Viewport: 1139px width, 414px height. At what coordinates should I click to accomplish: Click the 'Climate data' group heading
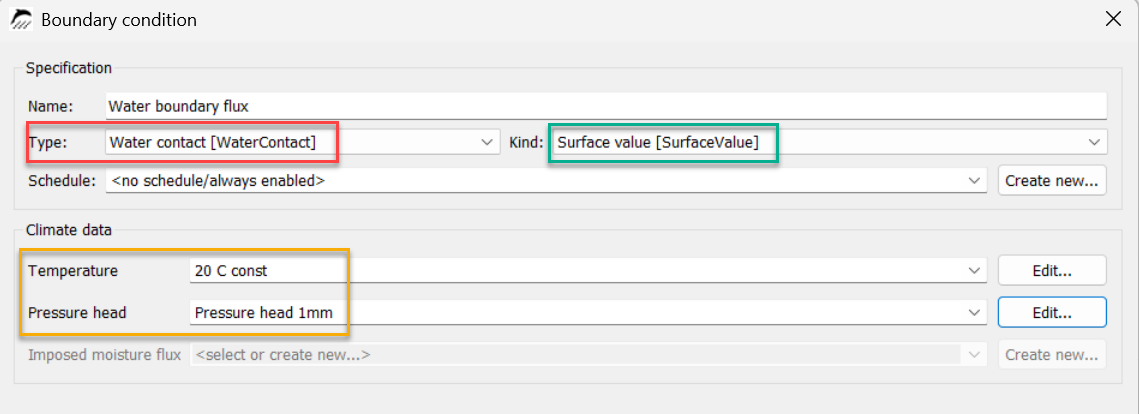pos(68,231)
